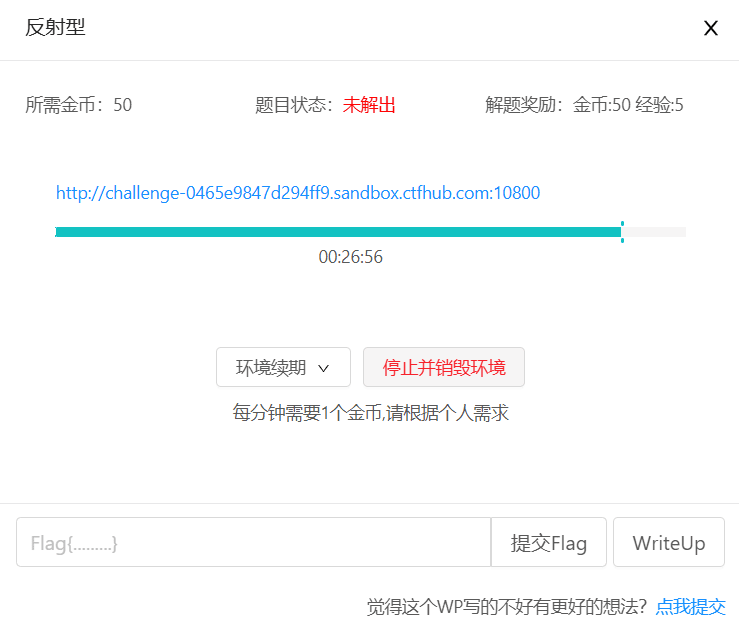Open the challenge sandbox URL link
This screenshot has width=739, height=624.
298,193
